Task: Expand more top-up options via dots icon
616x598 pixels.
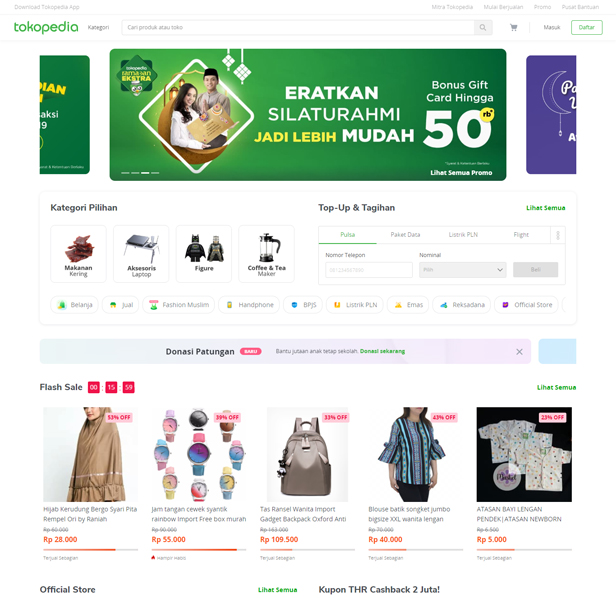Action: [558, 235]
